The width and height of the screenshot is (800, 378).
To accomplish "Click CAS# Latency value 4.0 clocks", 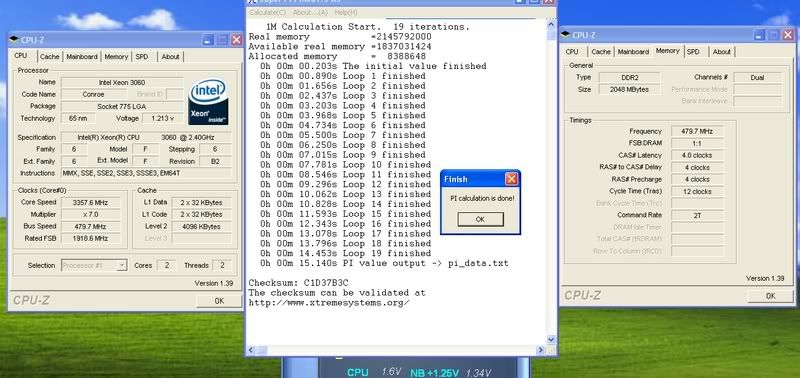I will point(697,156).
